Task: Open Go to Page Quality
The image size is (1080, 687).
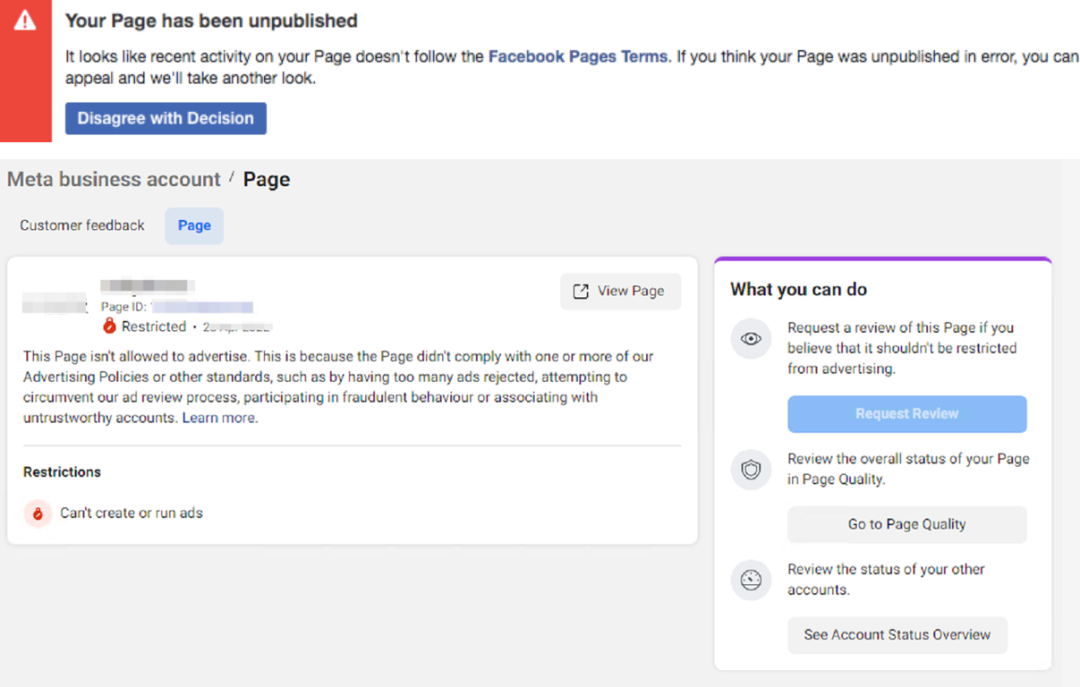Action: click(x=906, y=524)
